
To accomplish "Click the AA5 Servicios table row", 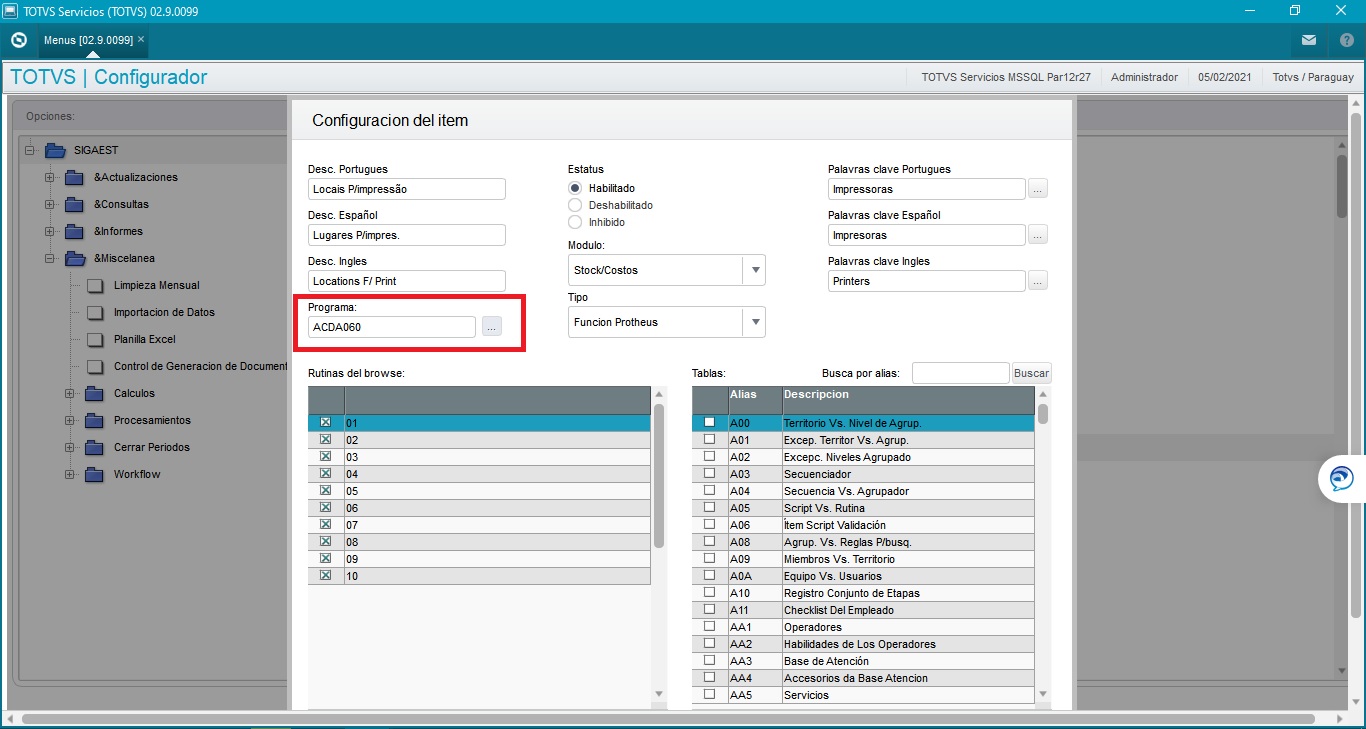I will click(x=863, y=695).
